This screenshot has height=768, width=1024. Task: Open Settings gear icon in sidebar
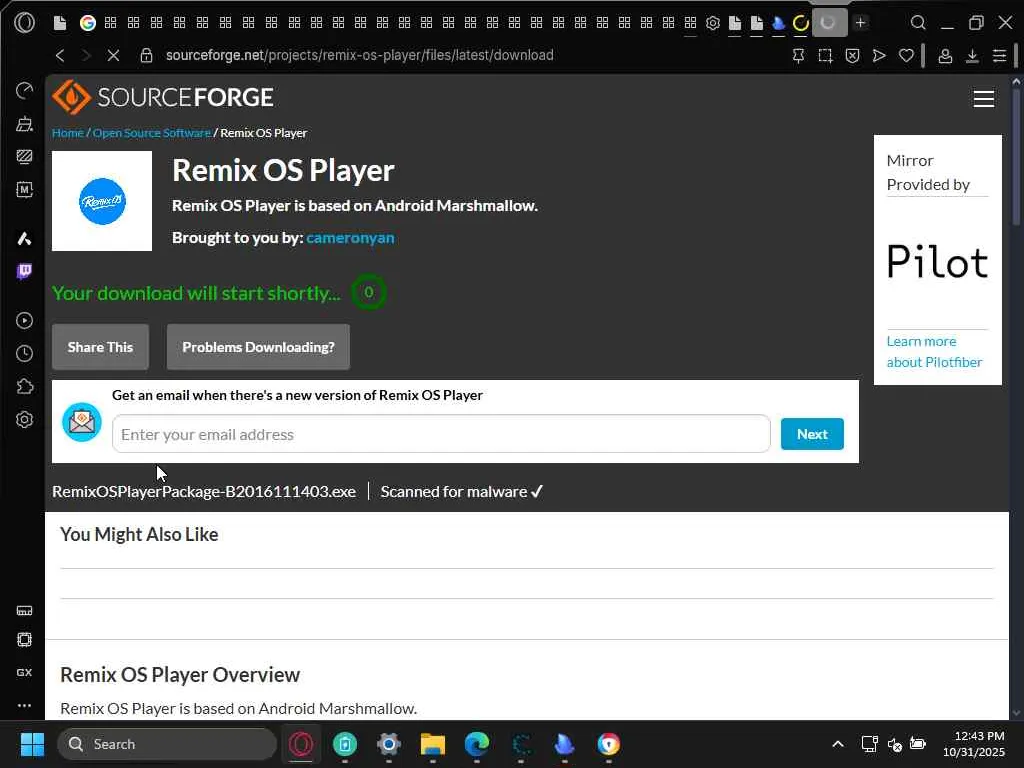(x=24, y=419)
